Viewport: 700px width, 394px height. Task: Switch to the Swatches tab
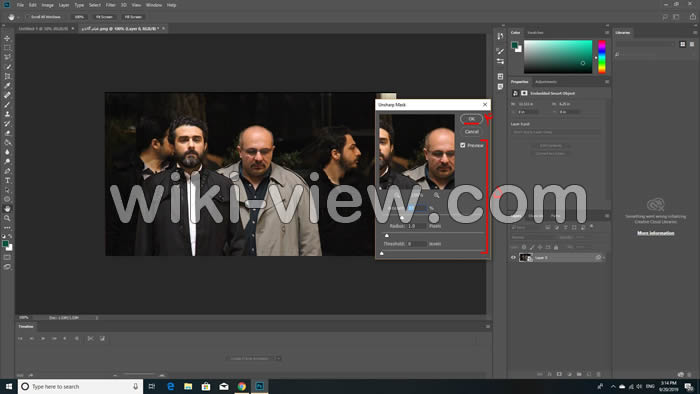coord(535,33)
